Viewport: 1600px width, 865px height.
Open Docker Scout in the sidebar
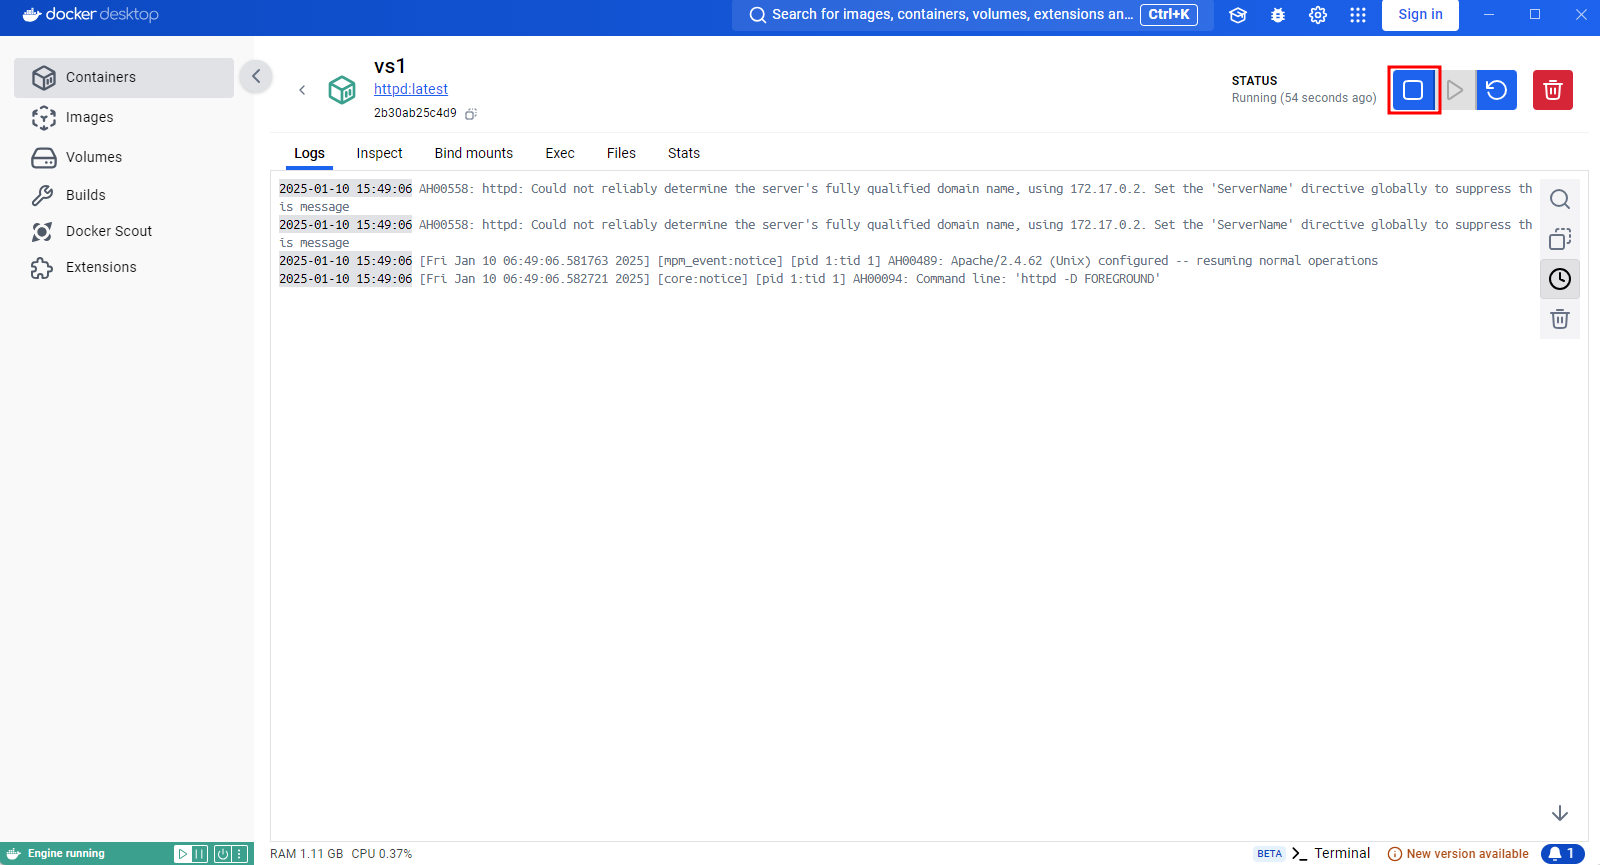point(124,231)
